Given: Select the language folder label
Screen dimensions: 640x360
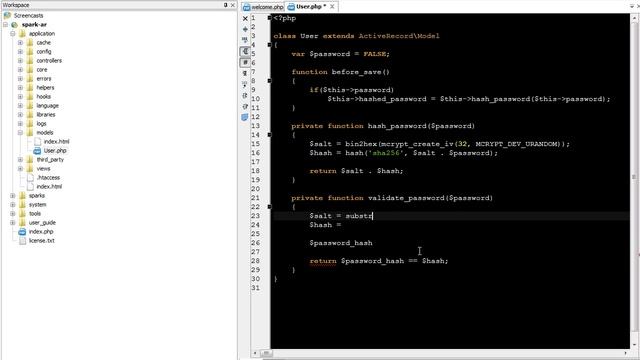Looking at the screenshot, I should coord(47,105).
